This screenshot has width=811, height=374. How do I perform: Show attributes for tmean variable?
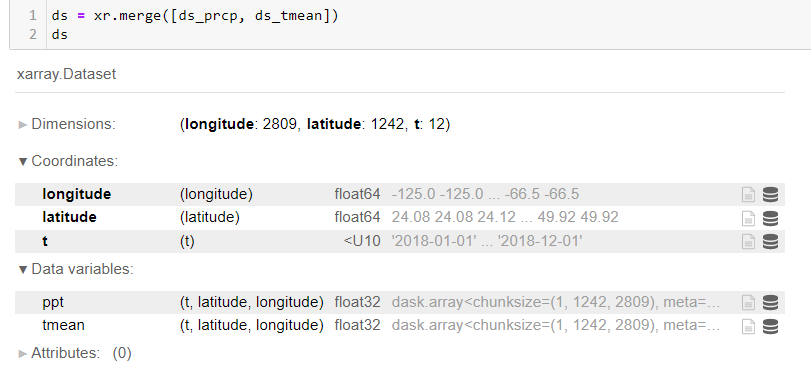[x=748, y=326]
